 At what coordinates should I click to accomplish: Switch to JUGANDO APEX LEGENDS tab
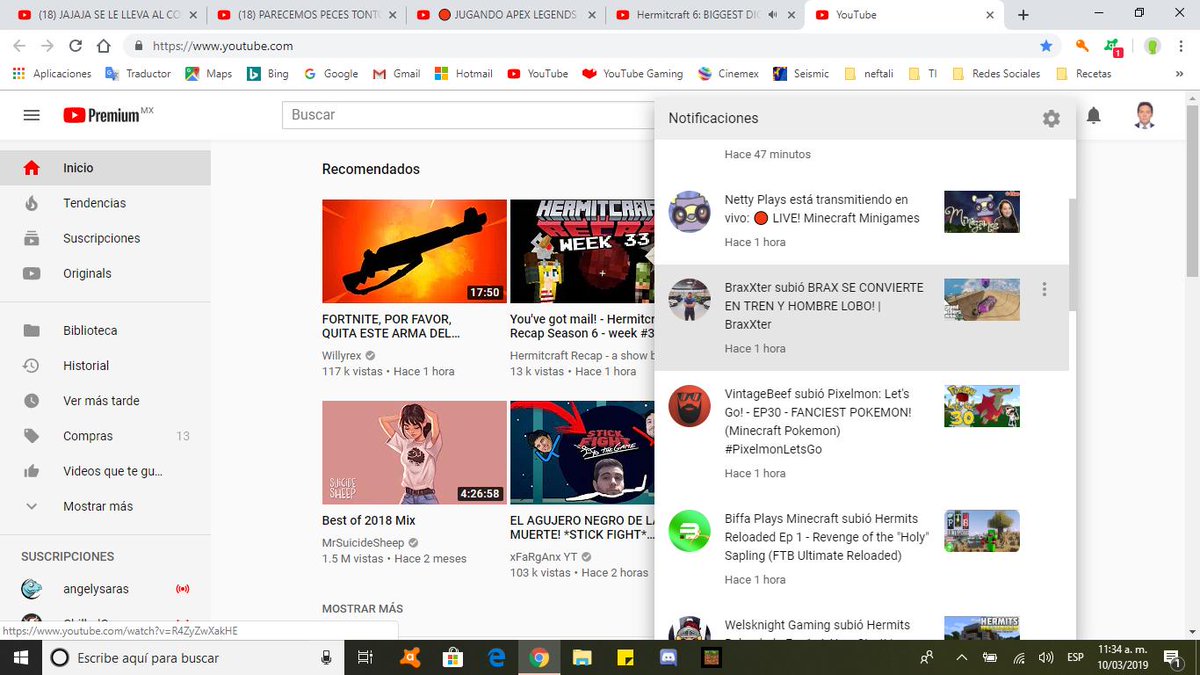[507, 15]
